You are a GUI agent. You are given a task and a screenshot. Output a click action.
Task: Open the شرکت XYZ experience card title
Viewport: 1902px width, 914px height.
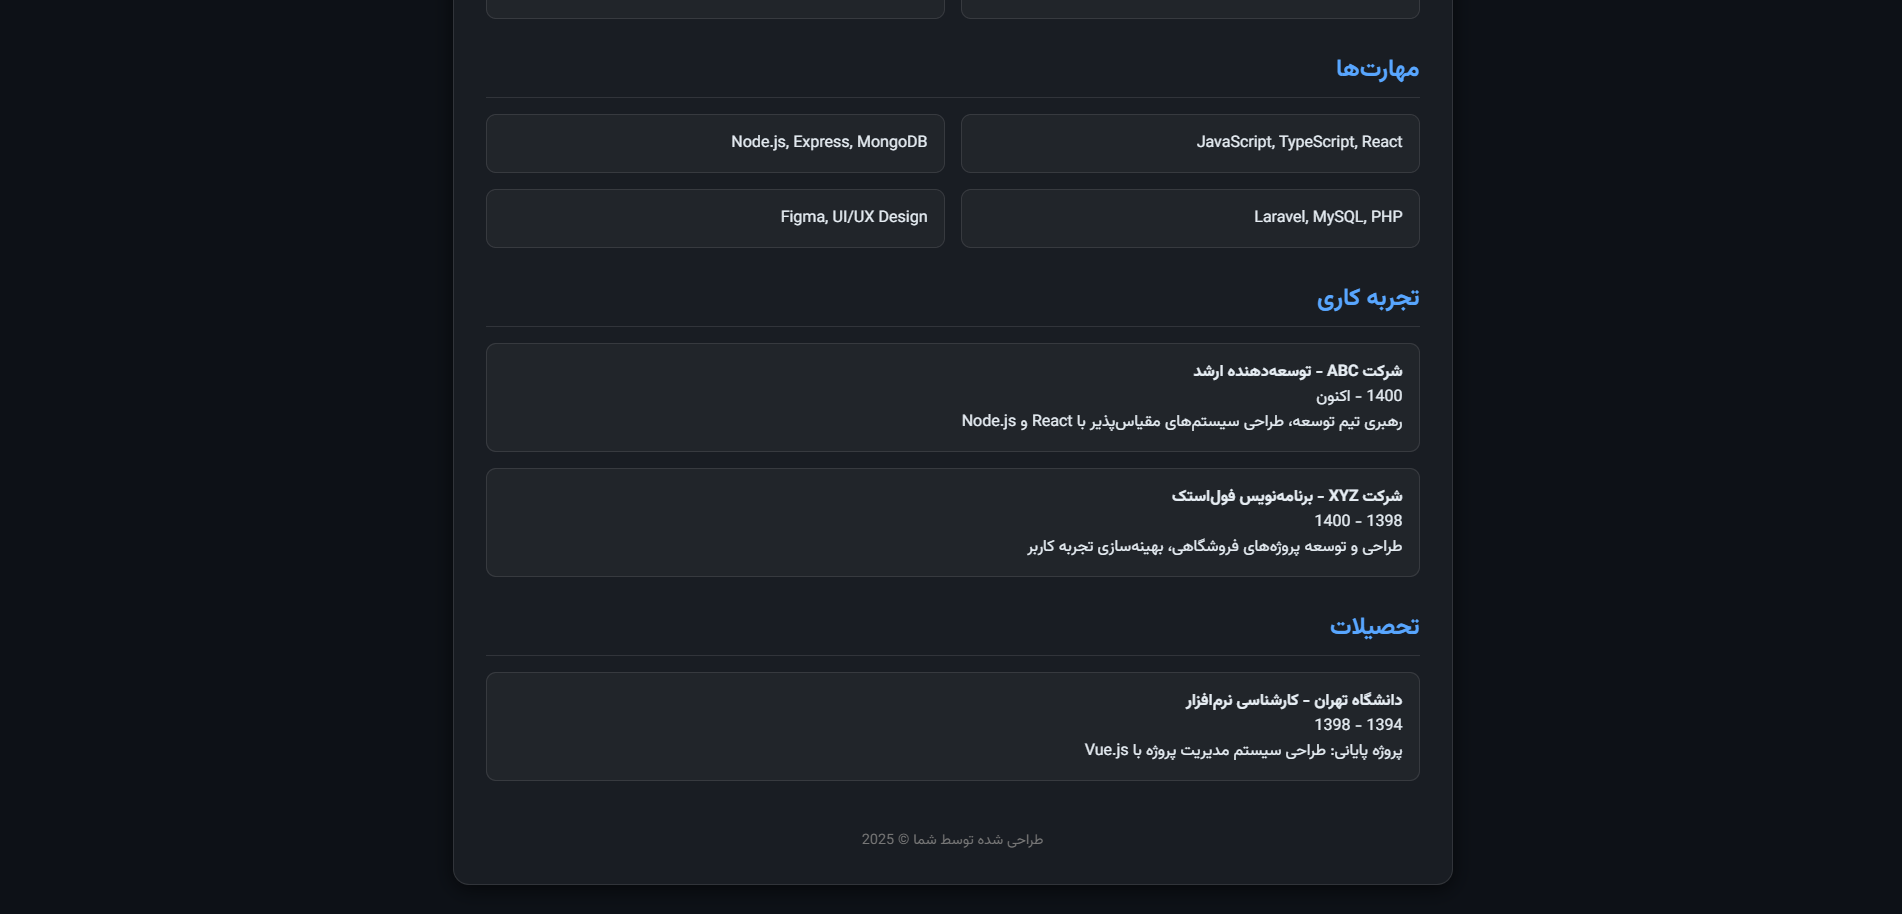pyautogui.click(x=1287, y=496)
